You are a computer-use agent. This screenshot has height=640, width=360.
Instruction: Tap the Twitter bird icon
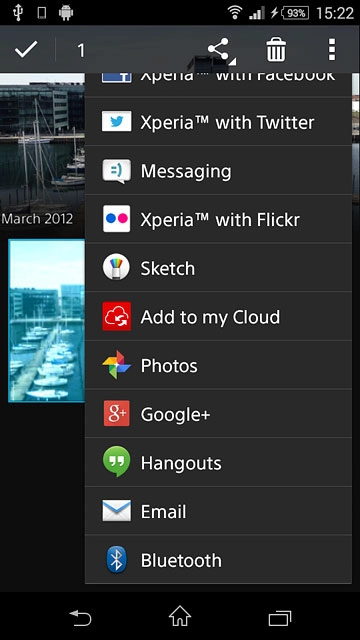117,121
